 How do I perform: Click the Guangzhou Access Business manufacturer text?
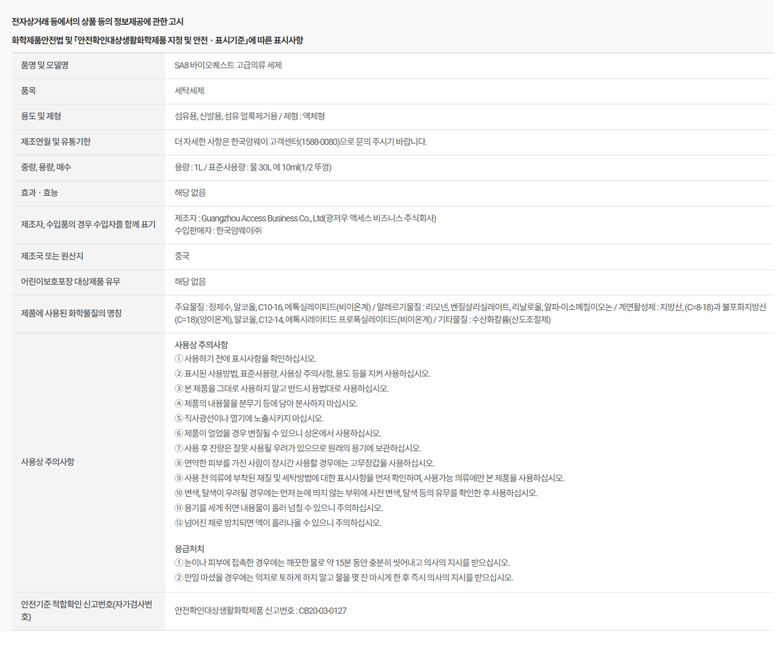[305, 217]
